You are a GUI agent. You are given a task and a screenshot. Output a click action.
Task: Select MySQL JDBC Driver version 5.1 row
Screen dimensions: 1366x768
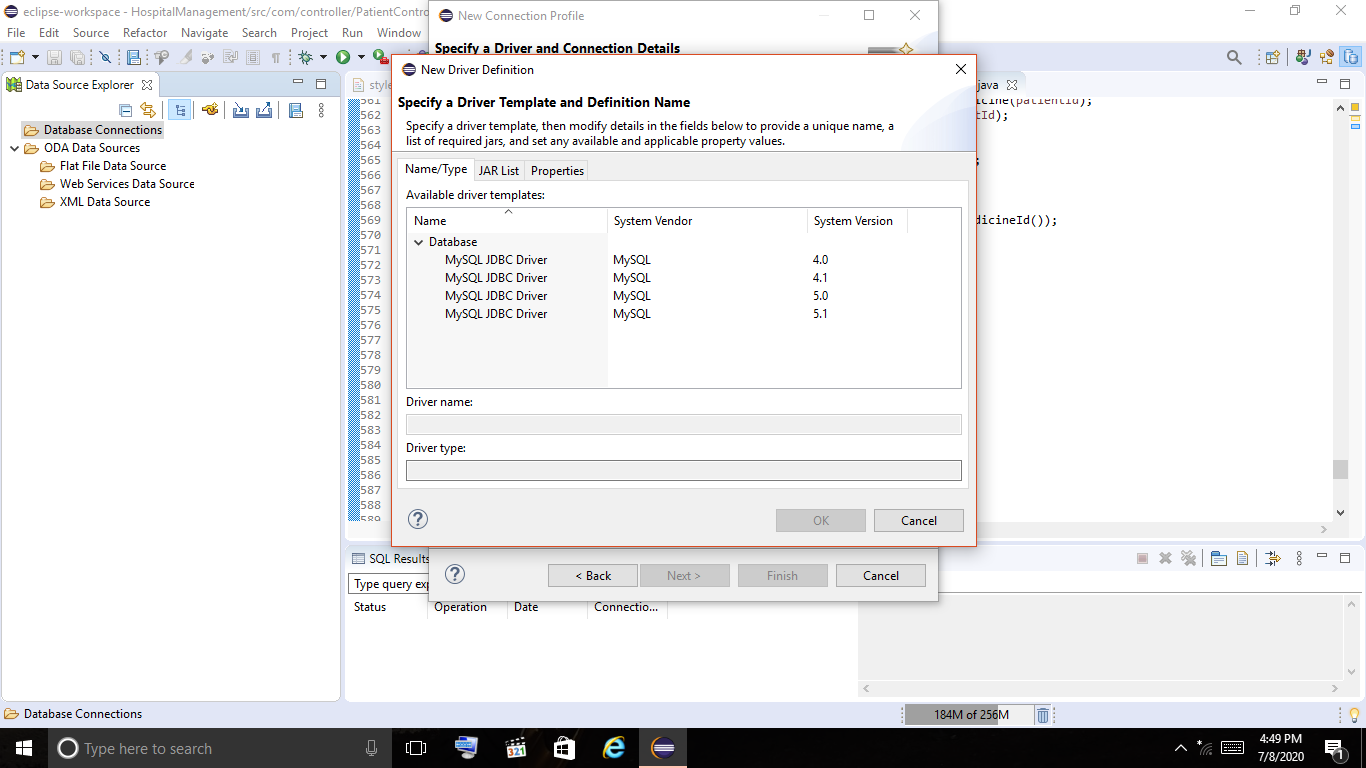pyautogui.click(x=683, y=314)
